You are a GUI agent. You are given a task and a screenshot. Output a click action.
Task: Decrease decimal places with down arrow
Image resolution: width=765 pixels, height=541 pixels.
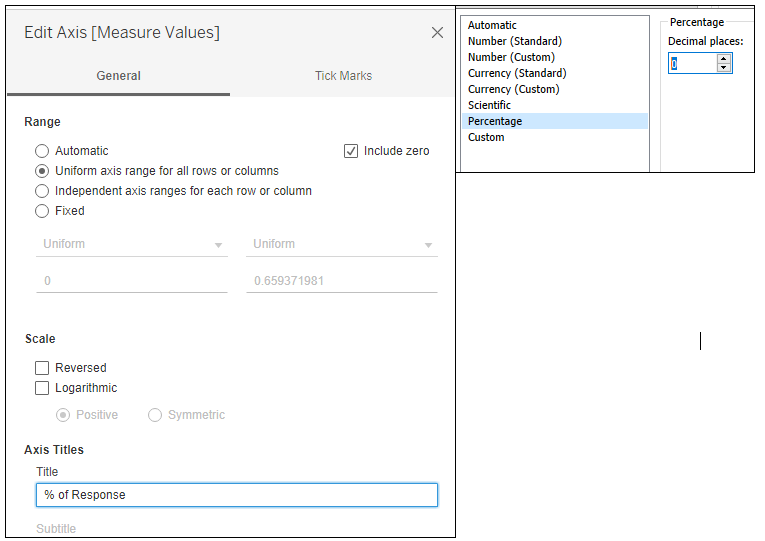[724, 68]
